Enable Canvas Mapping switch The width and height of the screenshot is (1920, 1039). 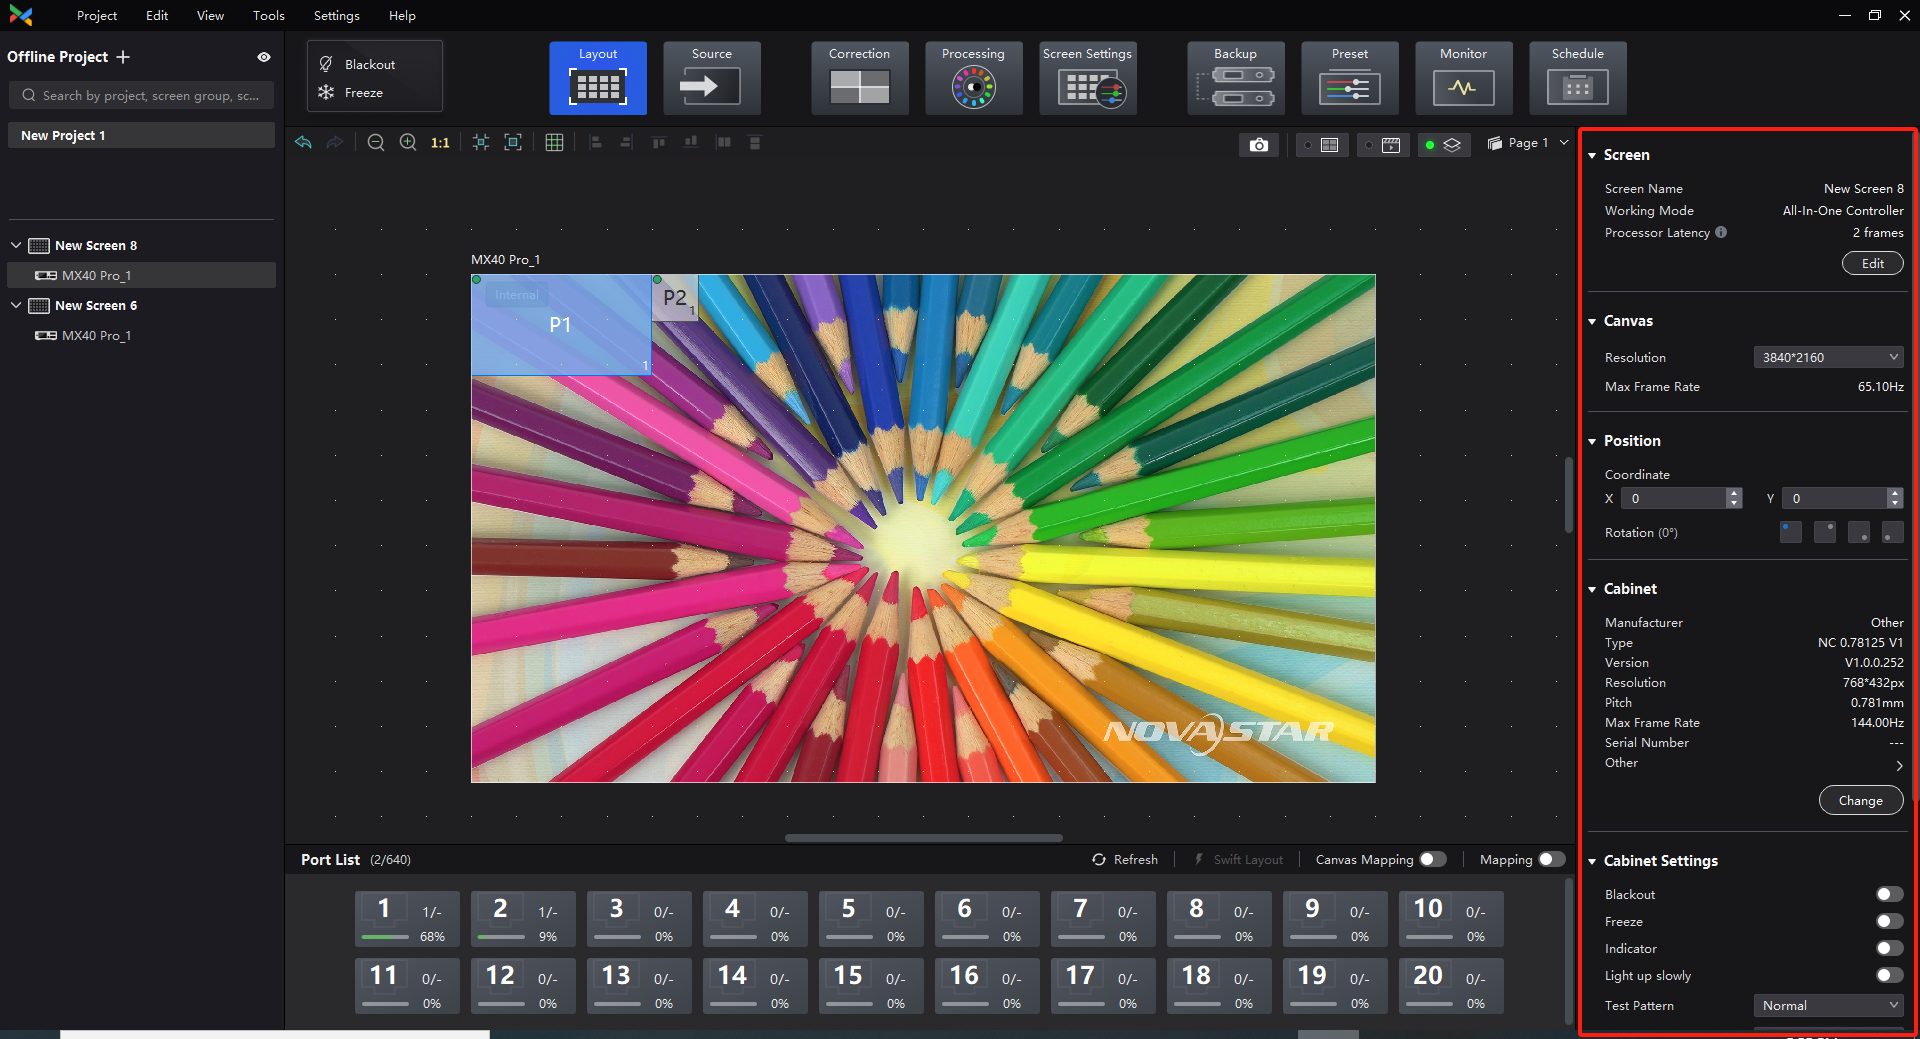[x=1433, y=859]
